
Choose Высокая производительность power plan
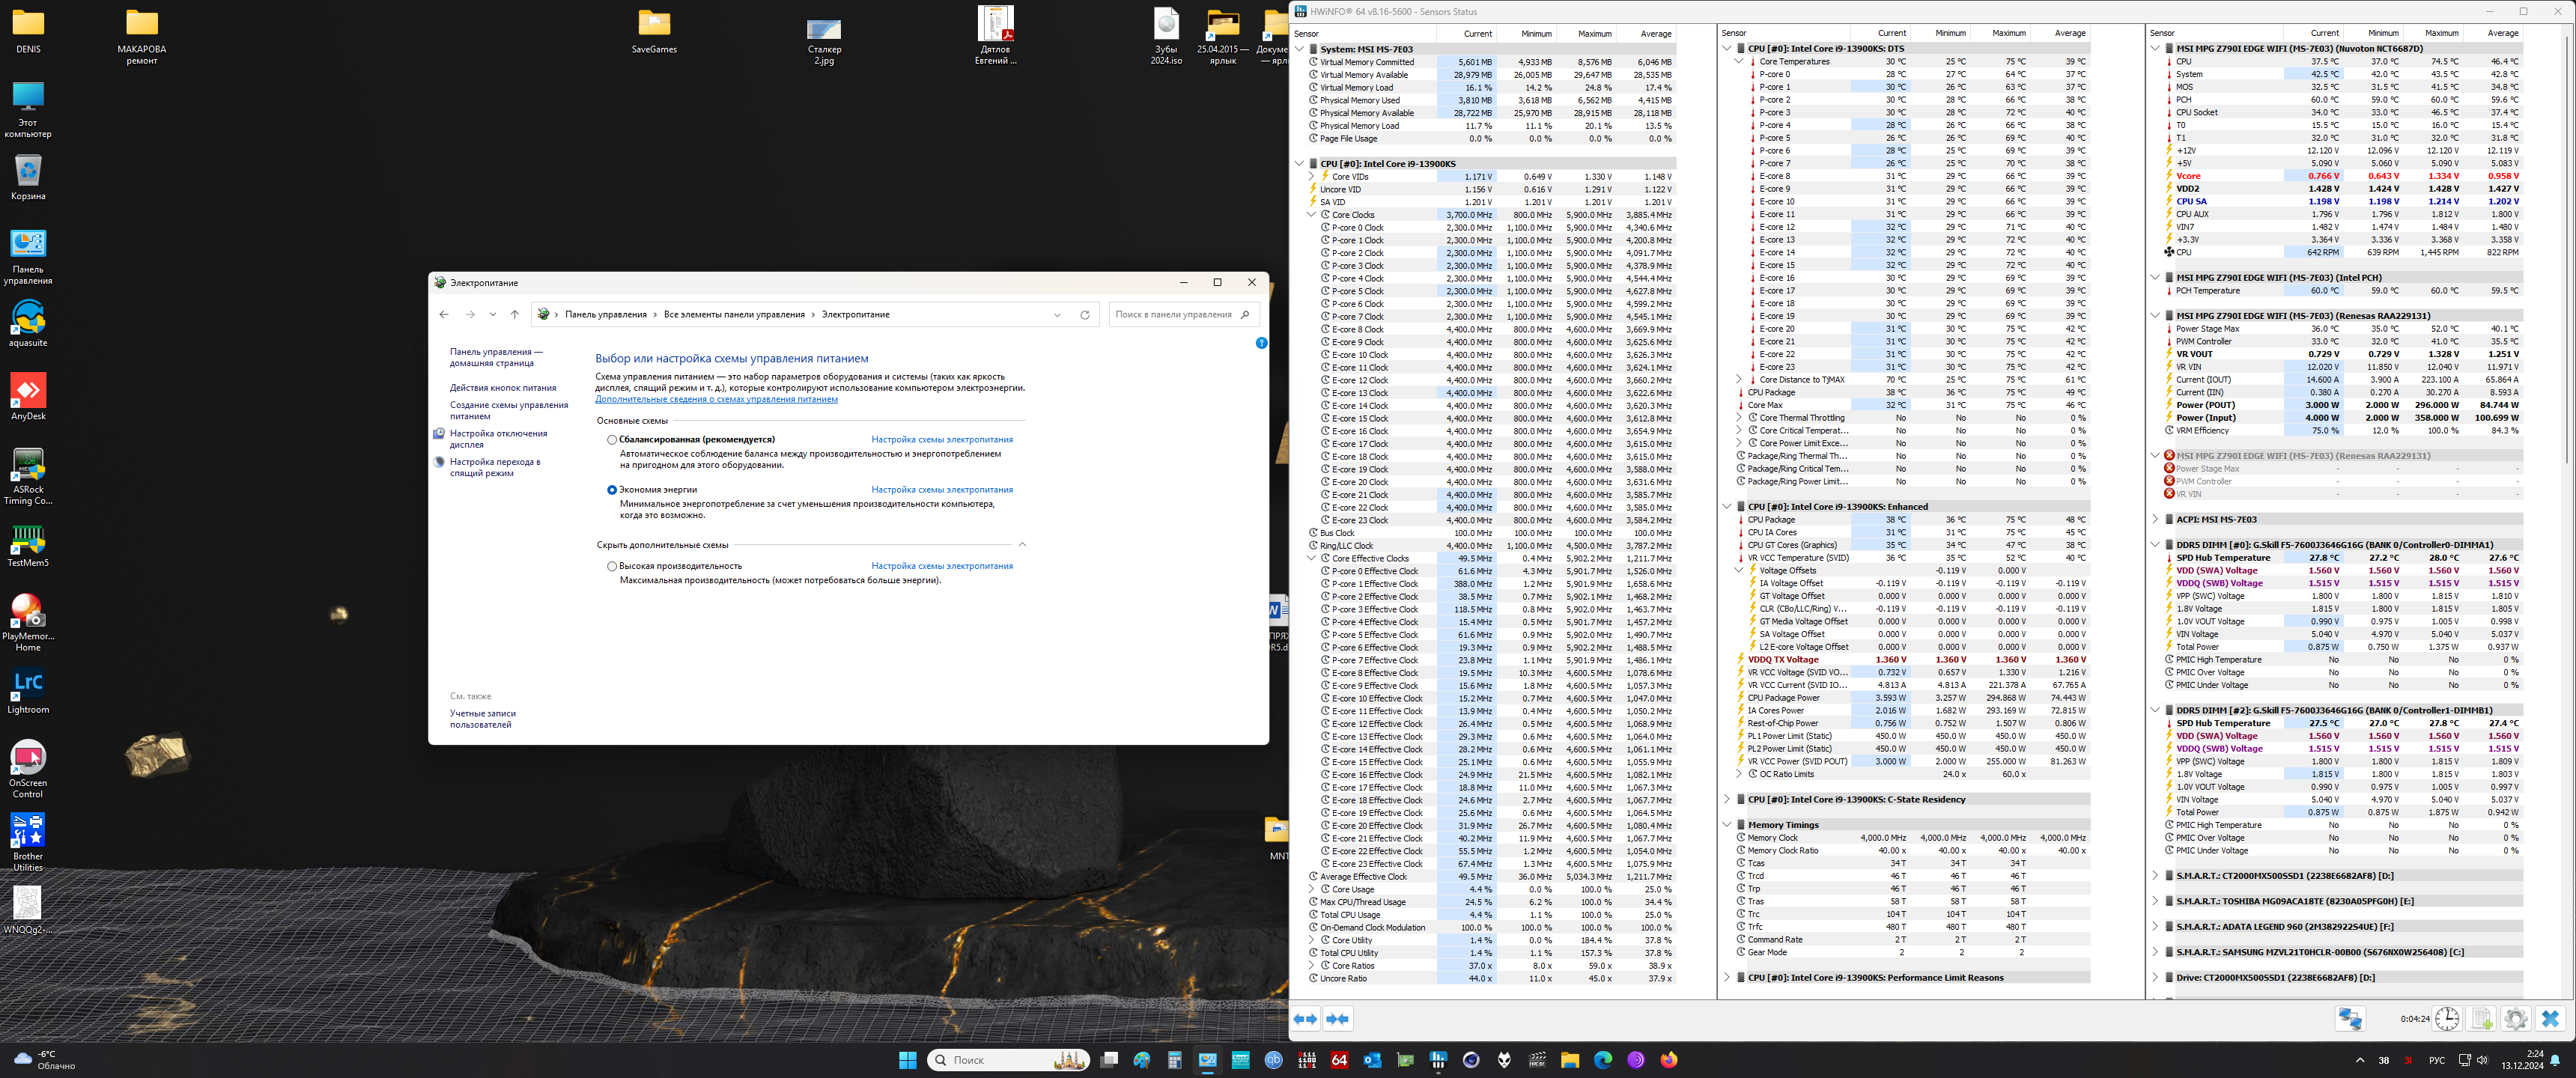(612, 566)
